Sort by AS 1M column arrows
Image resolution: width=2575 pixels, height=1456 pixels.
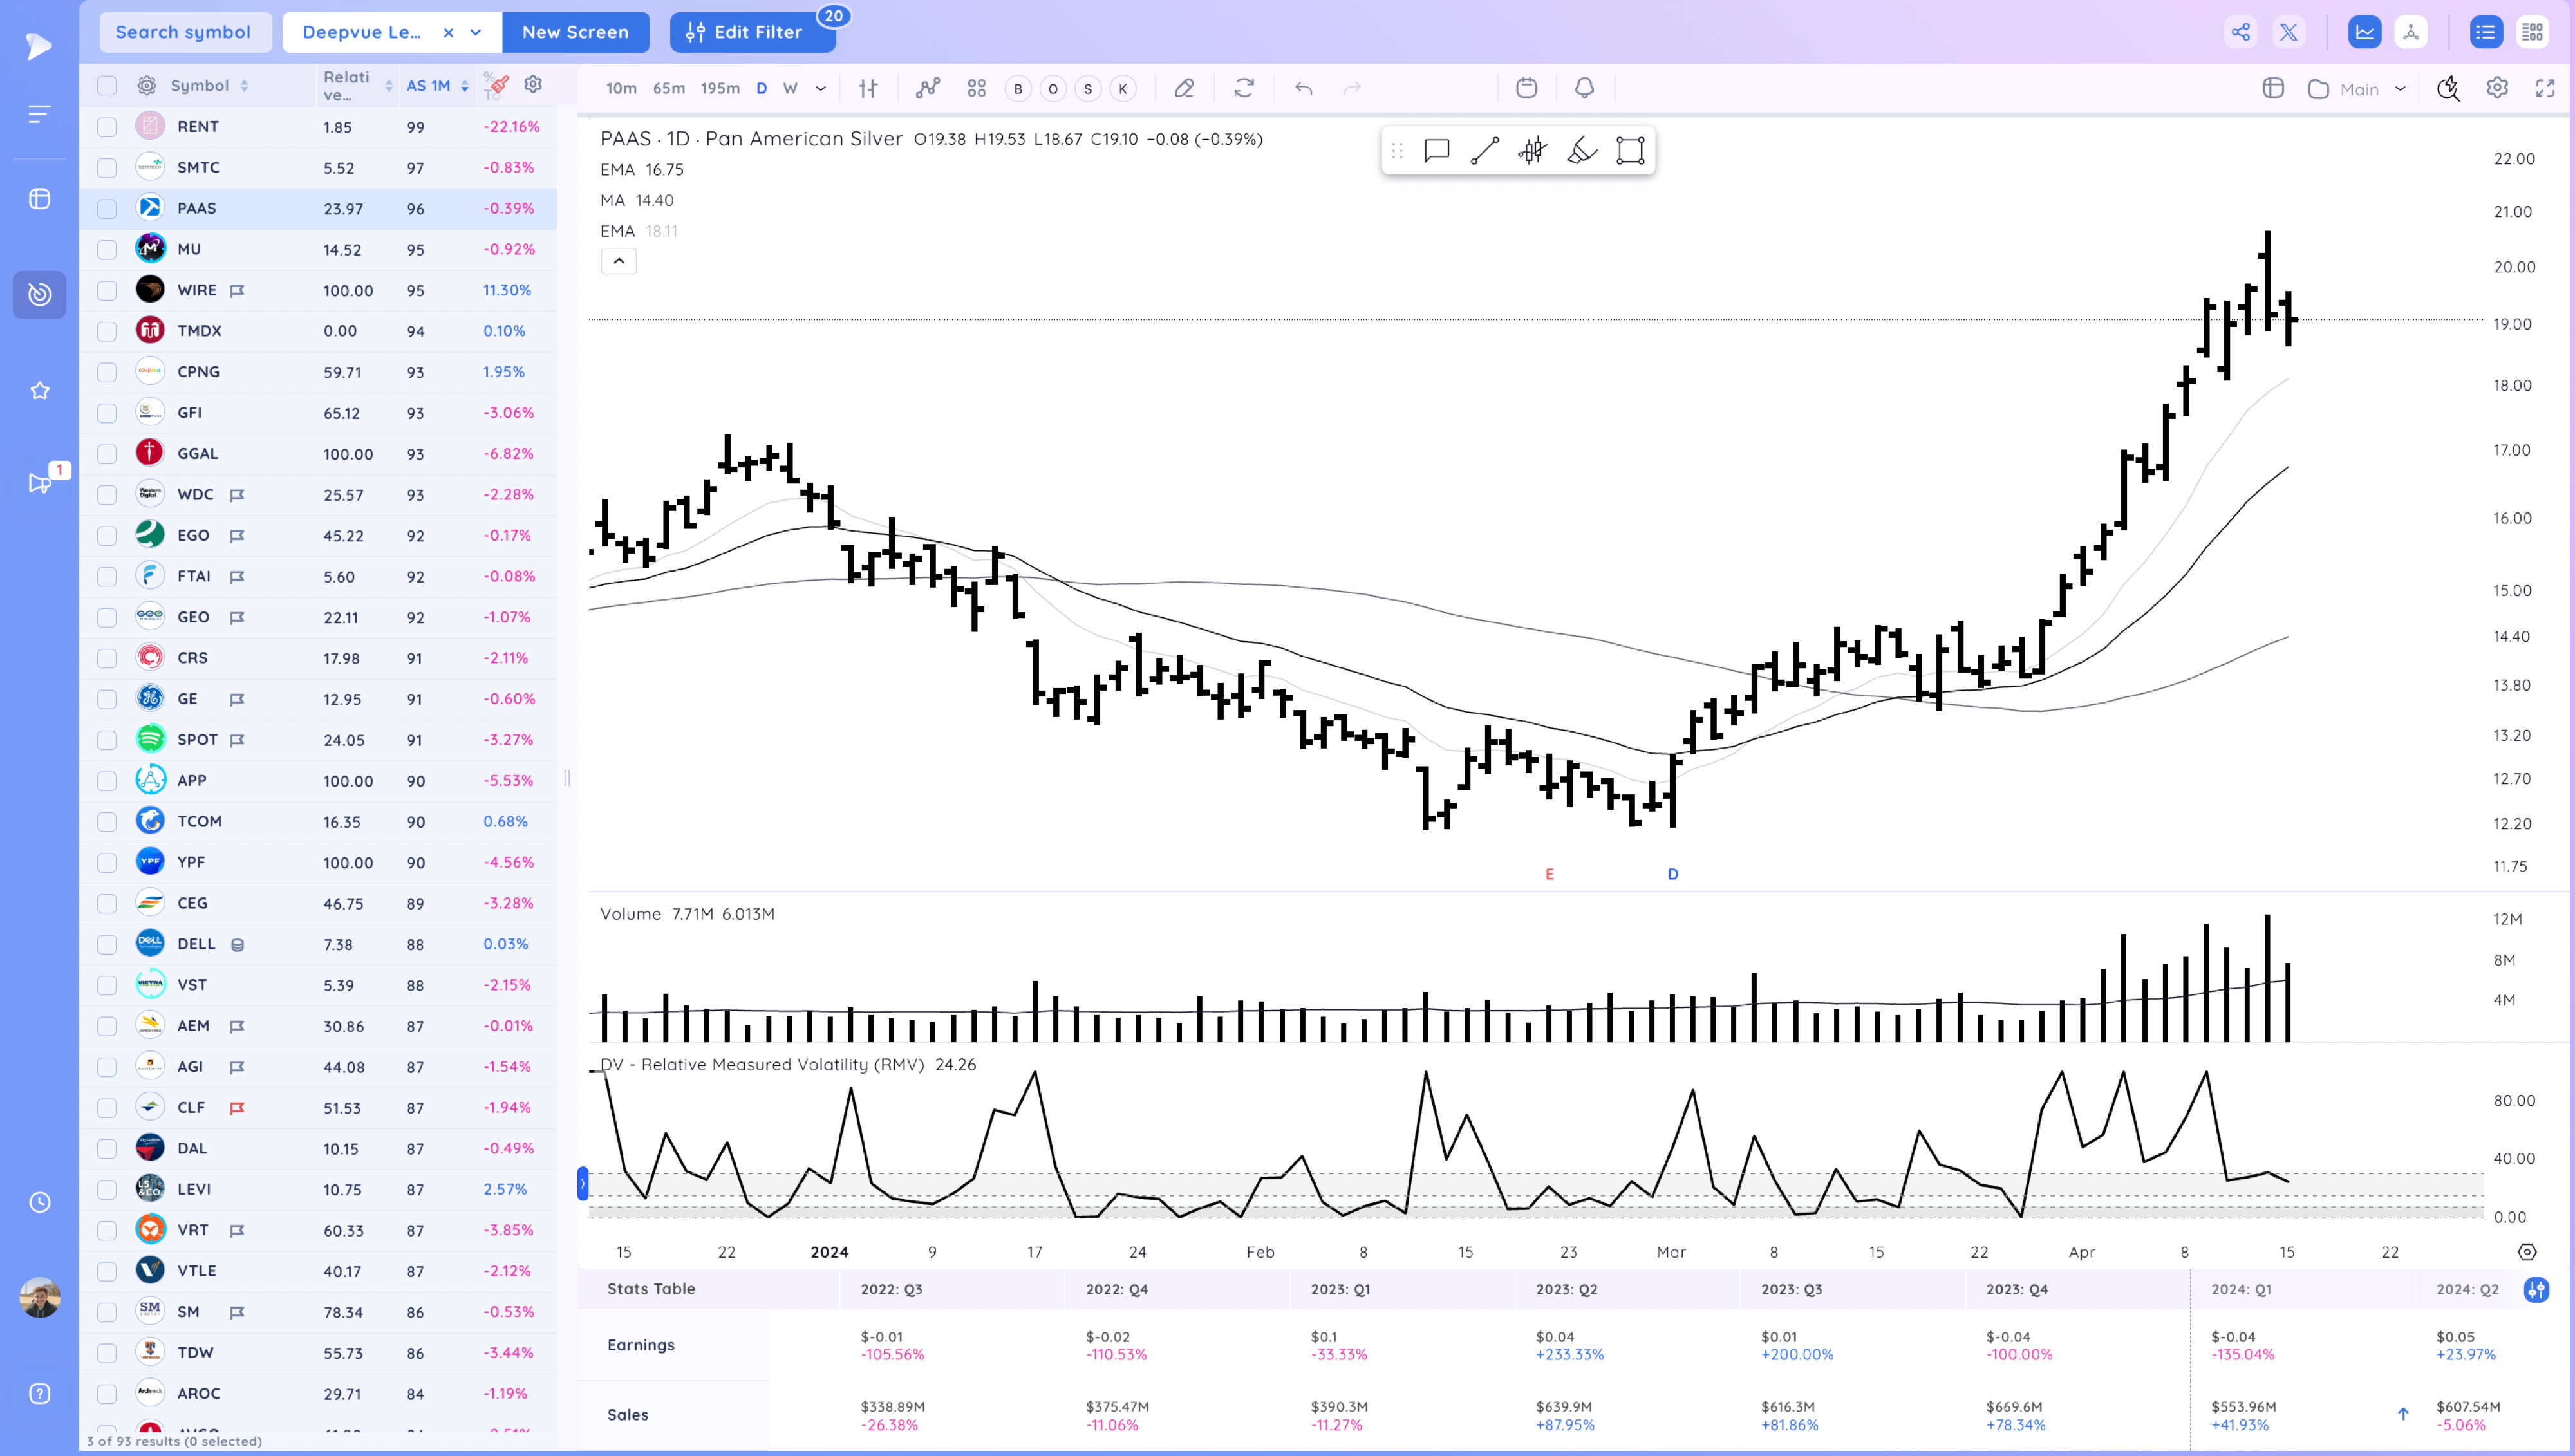465,86
